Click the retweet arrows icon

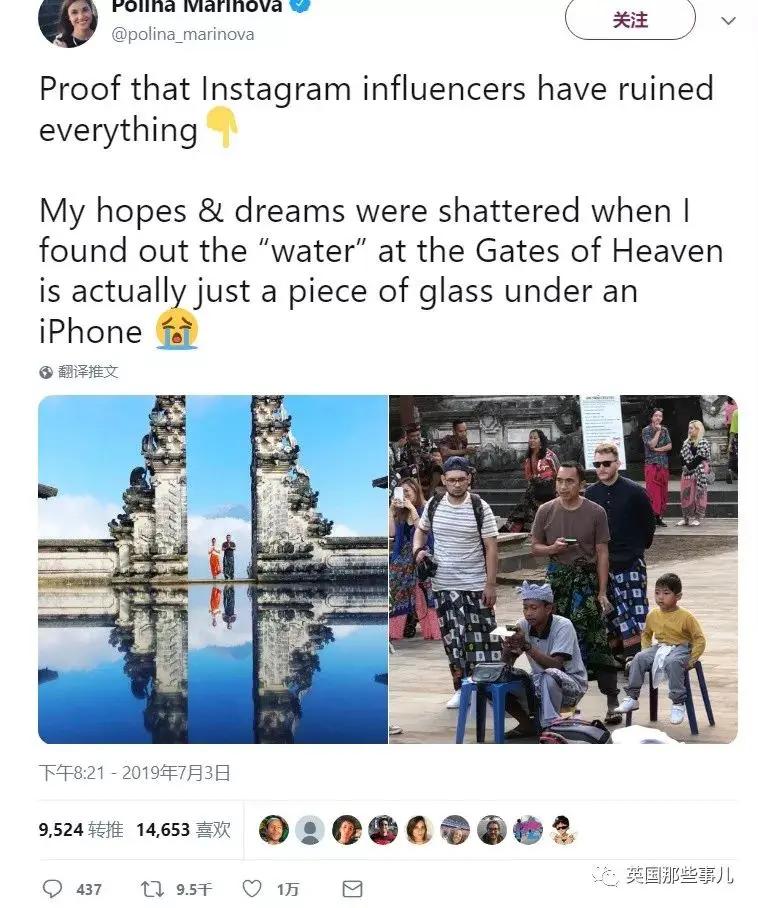(152, 888)
